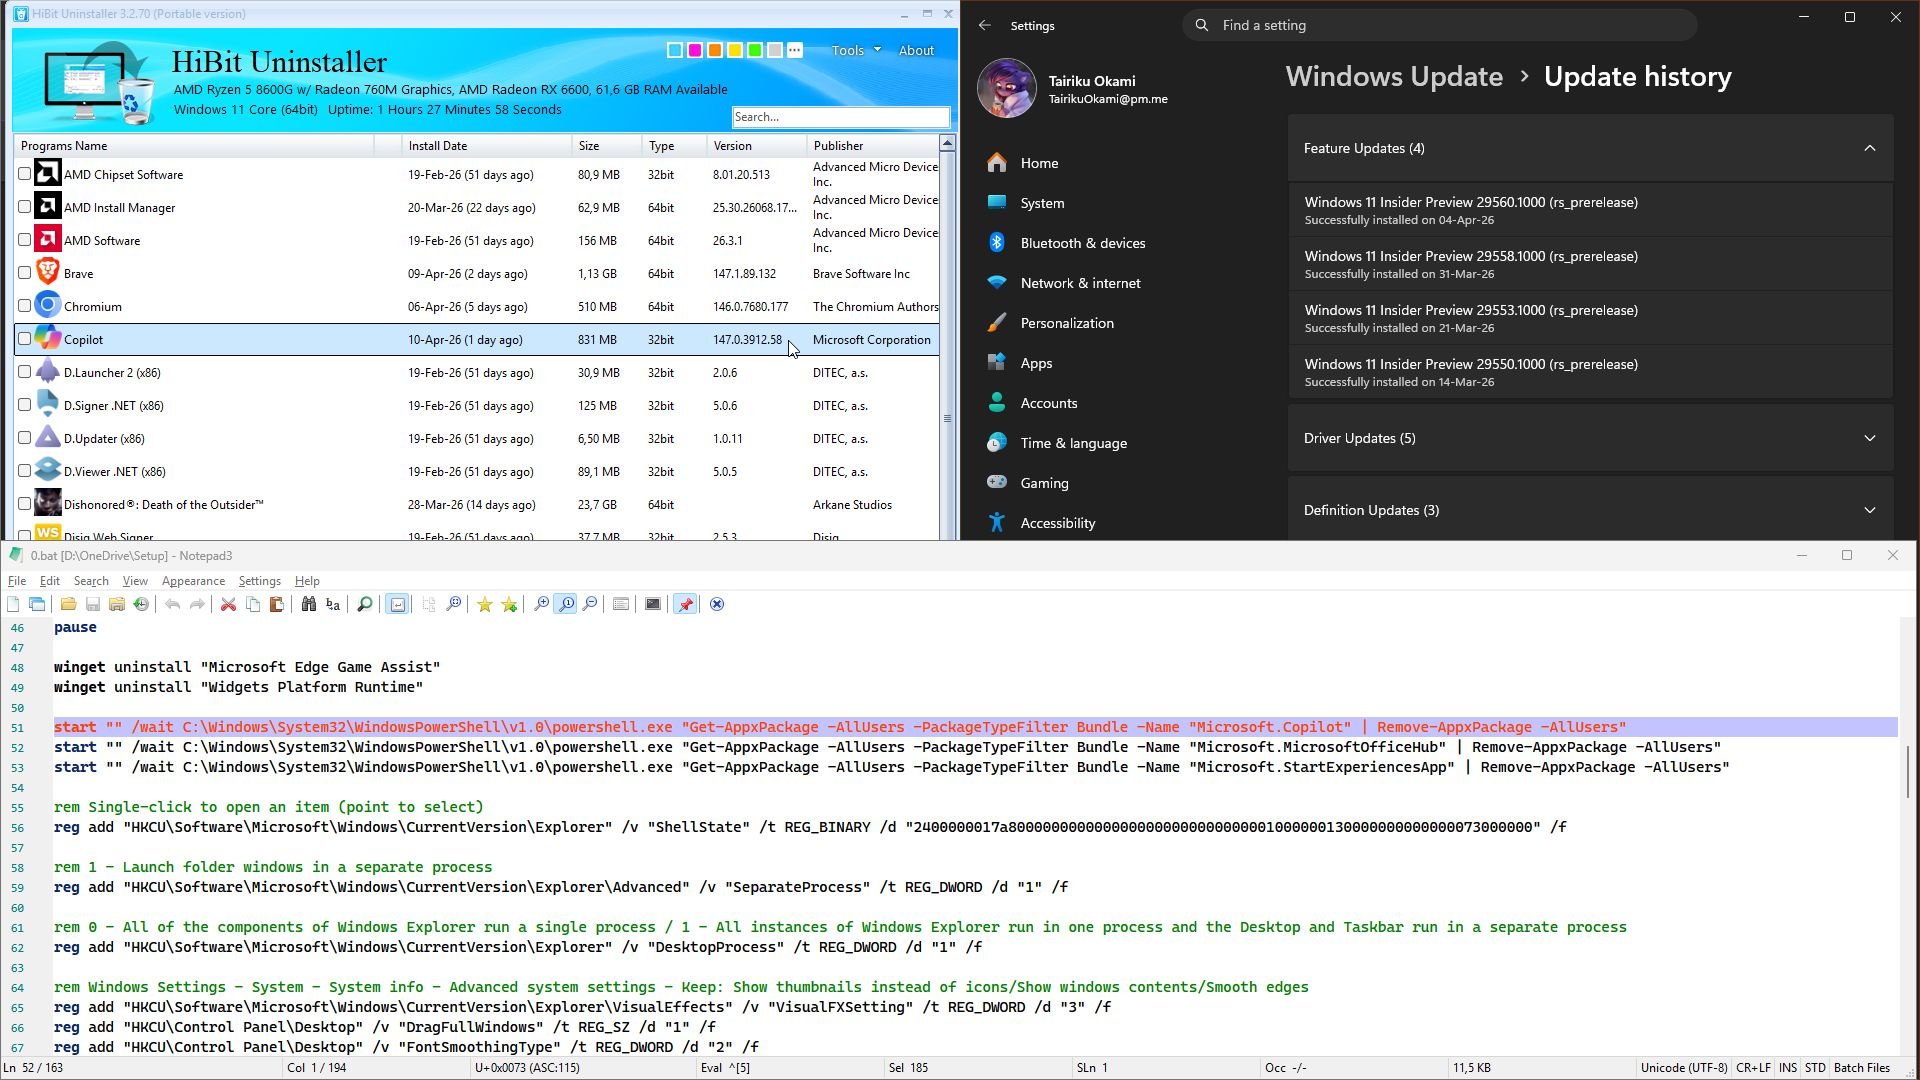Open the Appearance menu in Notepad3

[x=193, y=581]
